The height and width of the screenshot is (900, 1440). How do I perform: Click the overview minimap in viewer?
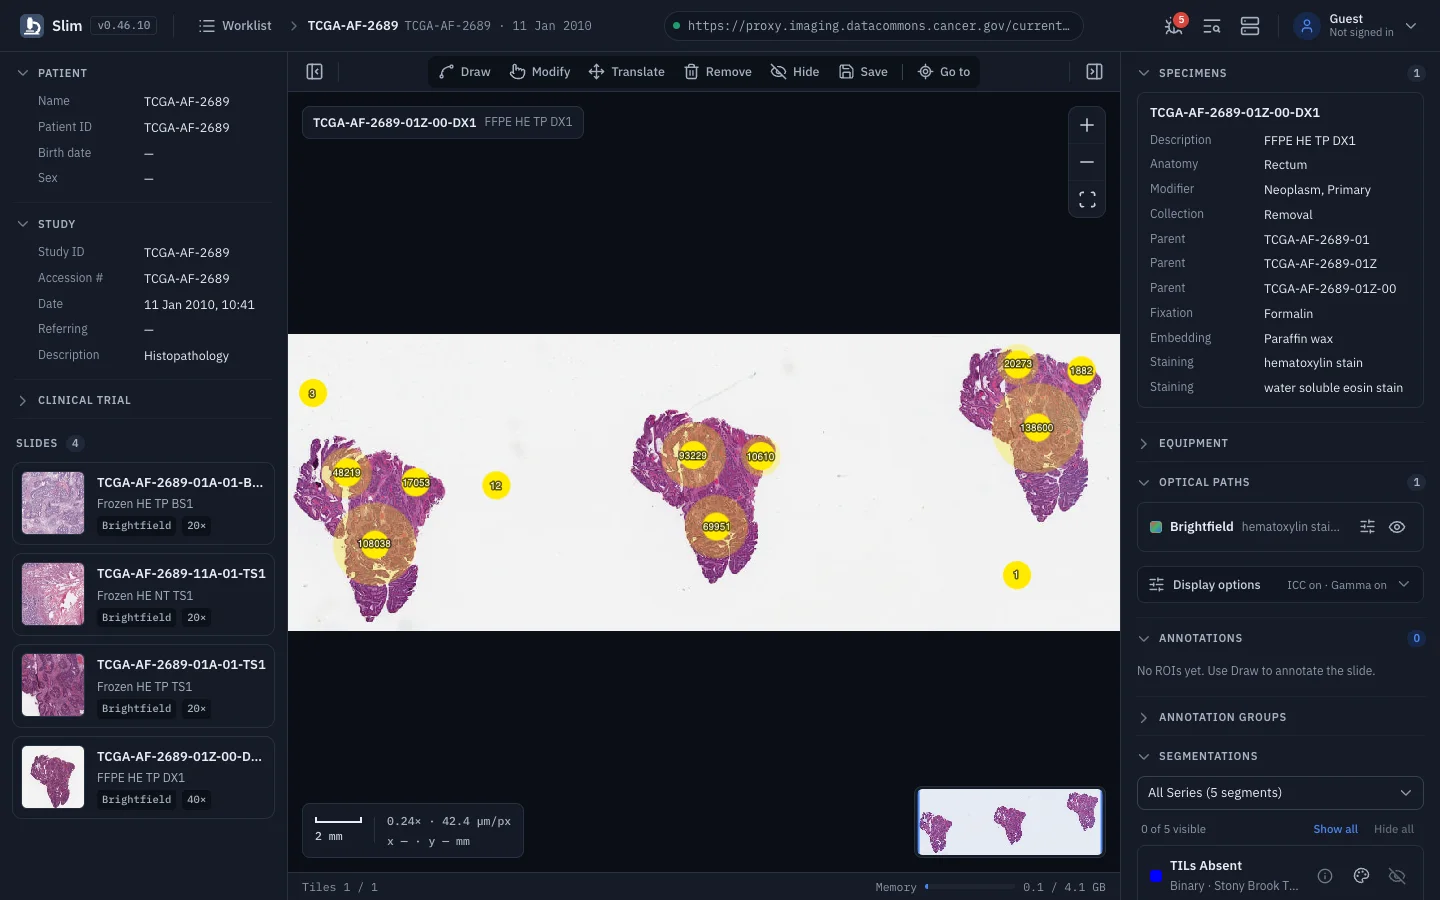1010,822
